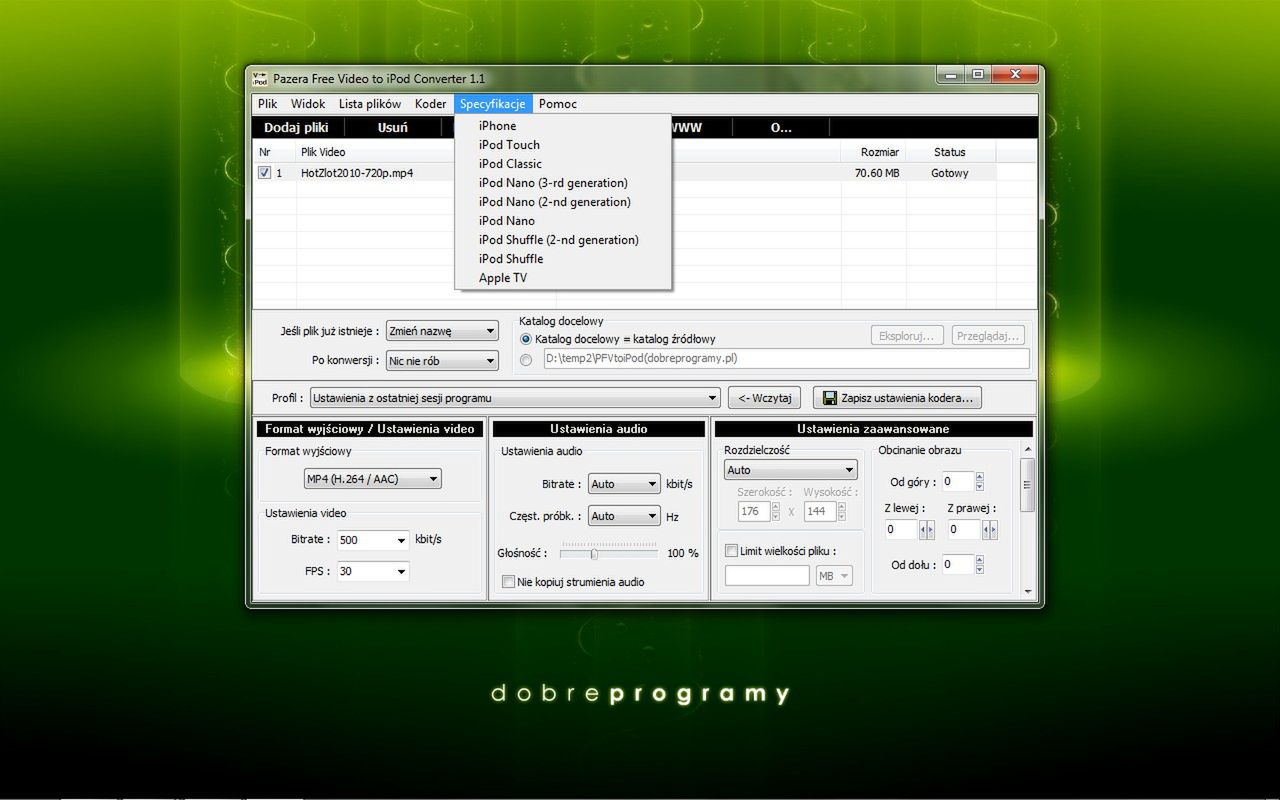1280x800 pixels.
Task: Click Od dołu spinner arrows
Action: pyautogui.click(x=980, y=565)
